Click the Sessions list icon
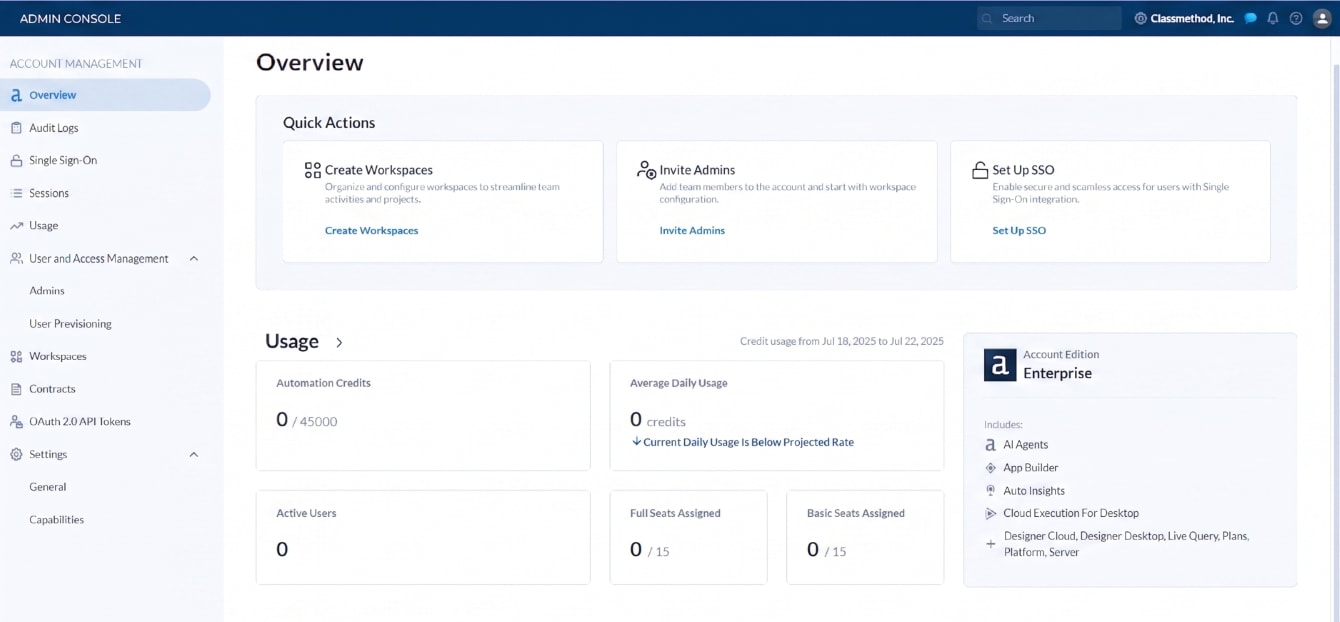This screenshot has height=622, width=1340. 15,193
